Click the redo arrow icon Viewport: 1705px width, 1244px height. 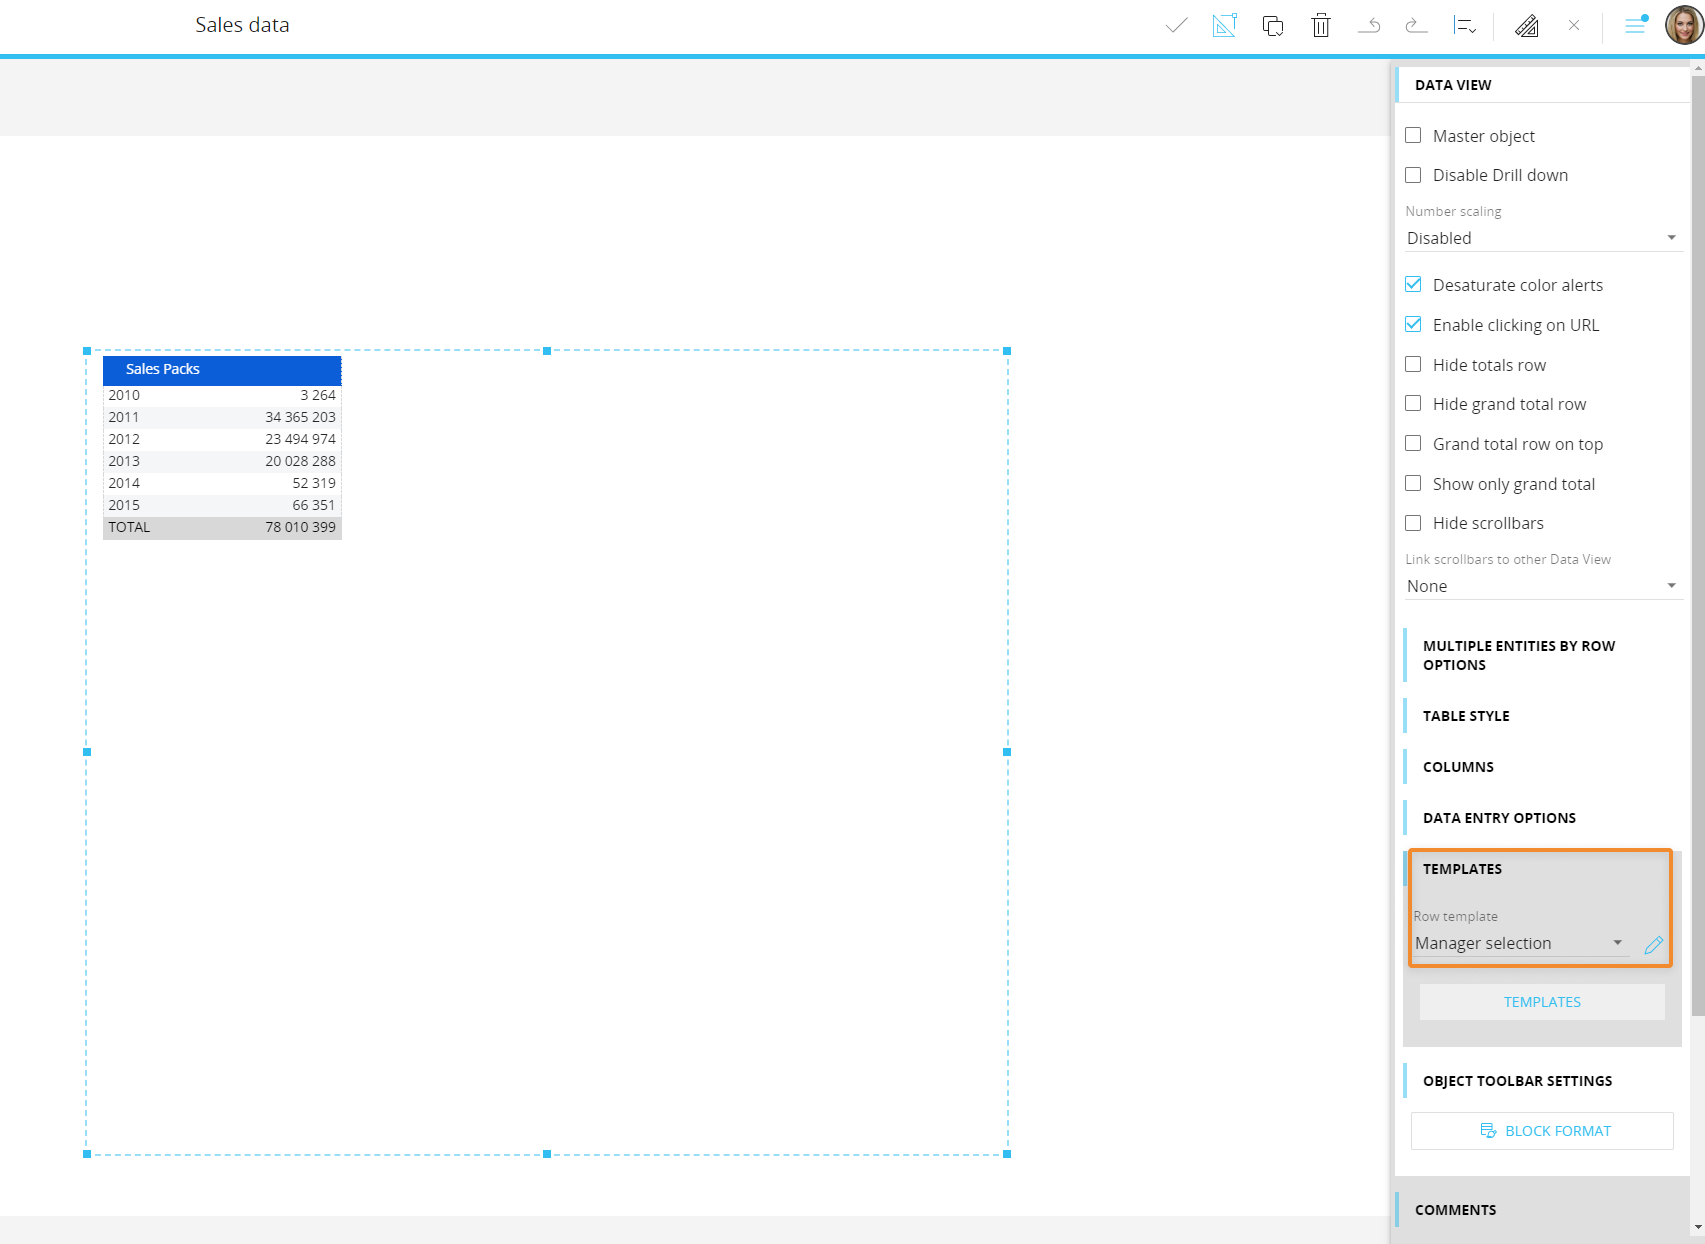pos(1416,26)
